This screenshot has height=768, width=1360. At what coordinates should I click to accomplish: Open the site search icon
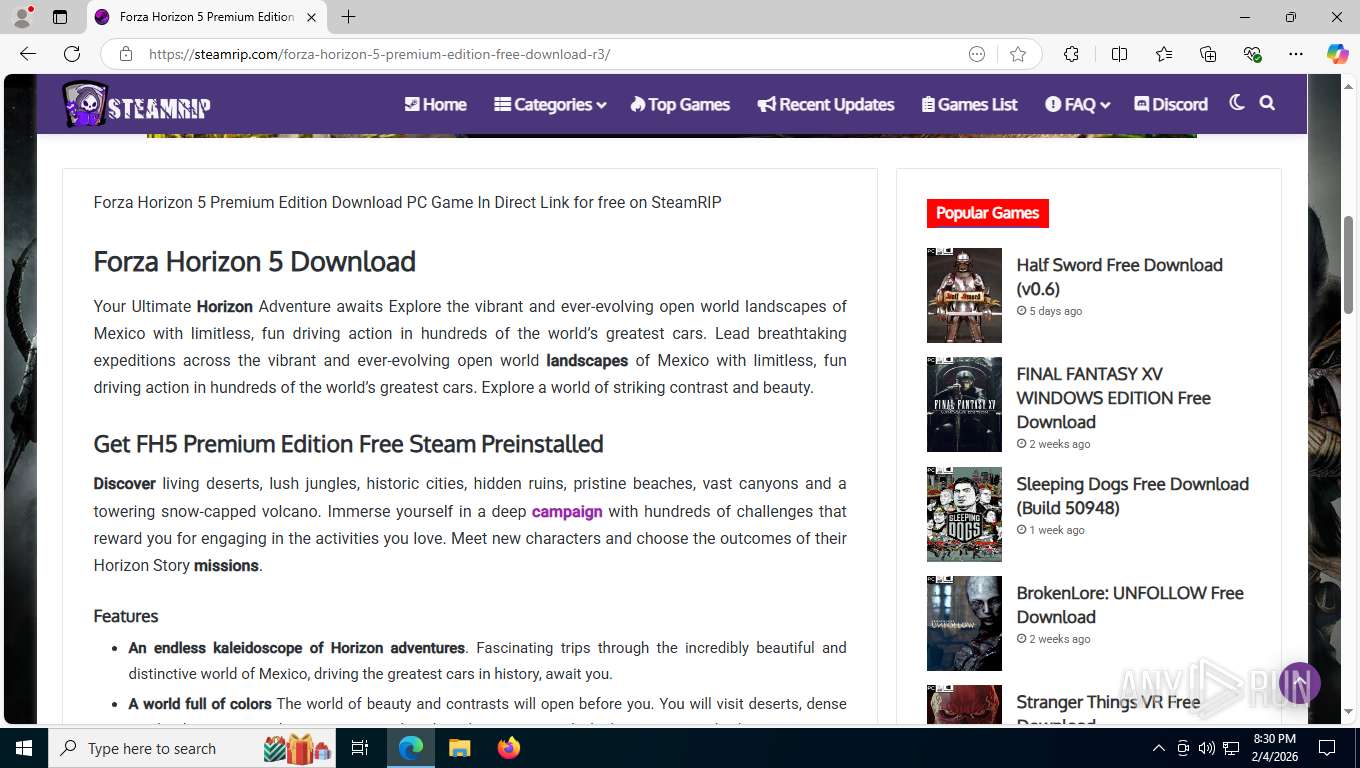pos(1267,103)
